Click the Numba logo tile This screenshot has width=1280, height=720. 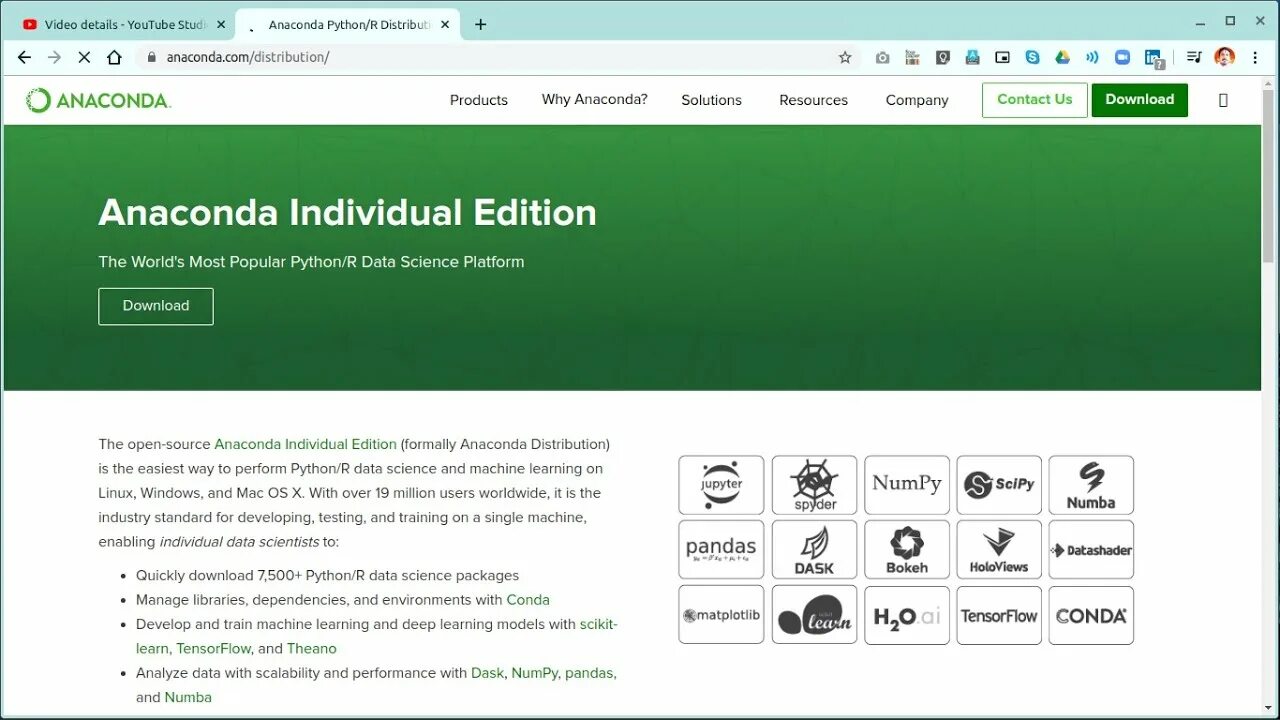point(1091,485)
